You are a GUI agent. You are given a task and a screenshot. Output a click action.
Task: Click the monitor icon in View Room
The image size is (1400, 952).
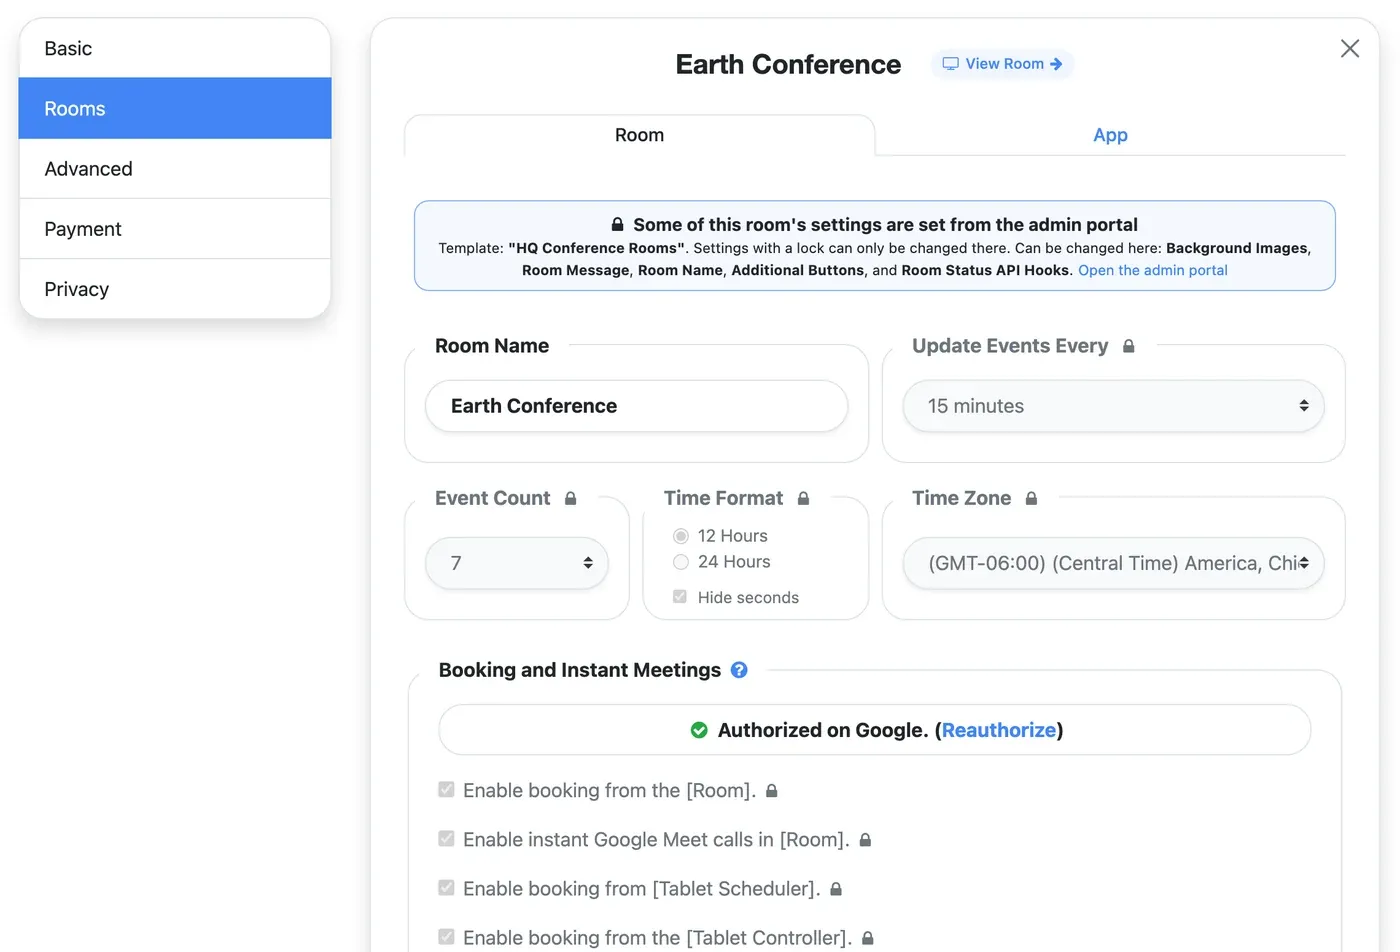coord(950,64)
